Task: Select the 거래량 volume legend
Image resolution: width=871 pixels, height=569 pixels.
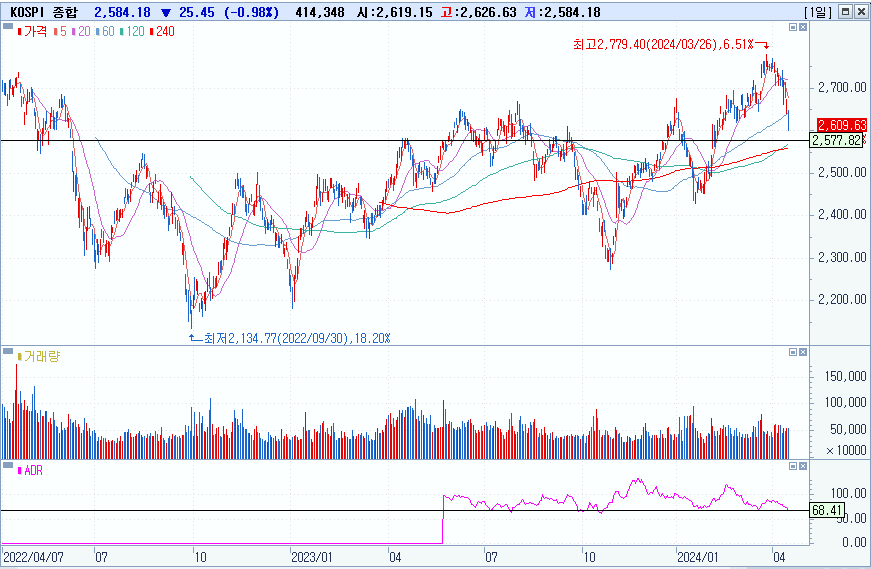Action: [39, 356]
